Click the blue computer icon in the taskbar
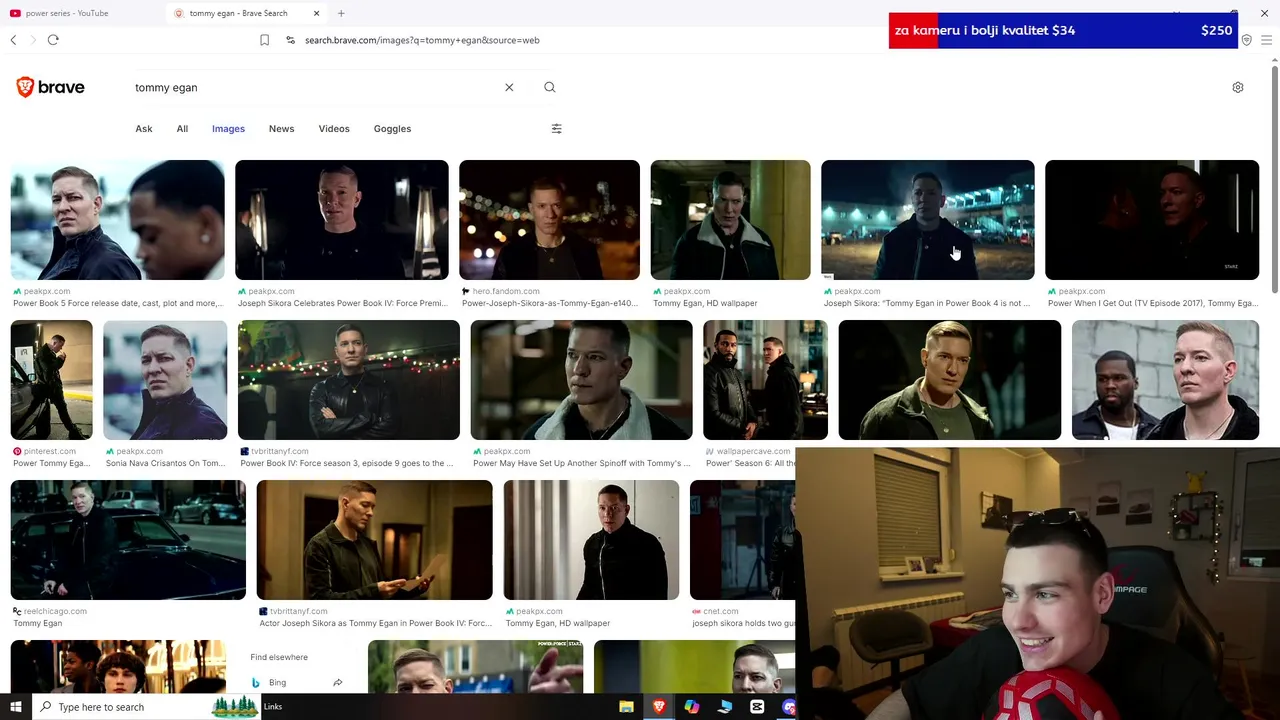The image size is (1280, 720). coord(725,707)
